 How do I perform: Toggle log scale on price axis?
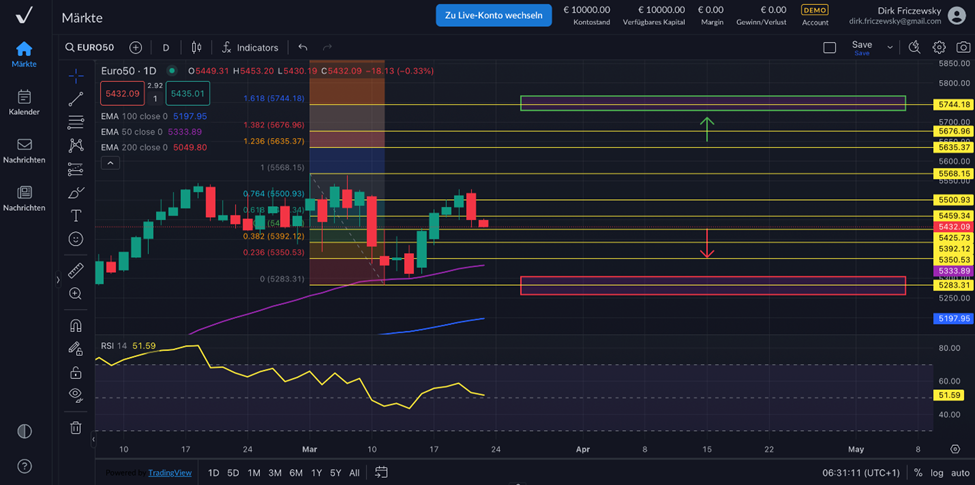pyautogui.click(x=936, y=473)
